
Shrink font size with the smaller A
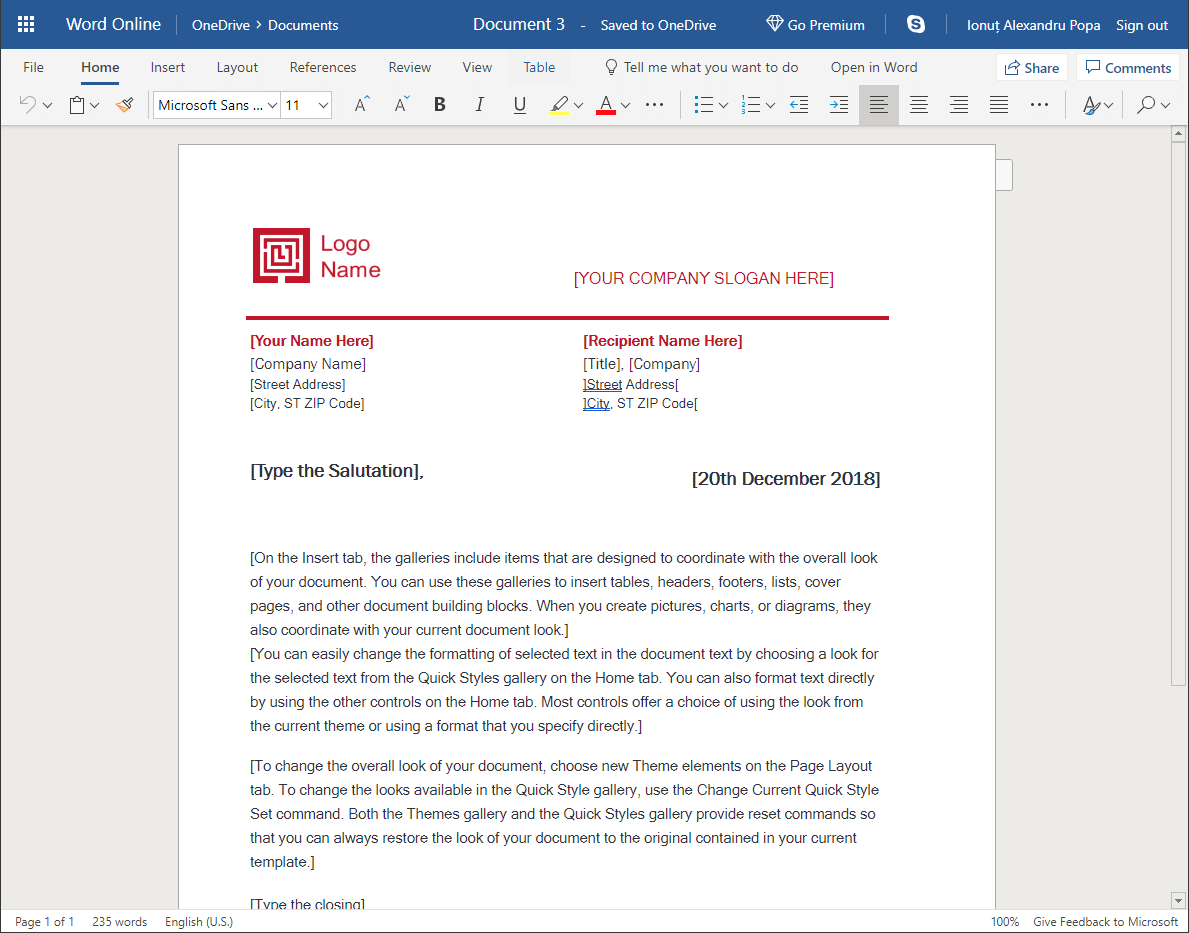[x=402, y=105]
